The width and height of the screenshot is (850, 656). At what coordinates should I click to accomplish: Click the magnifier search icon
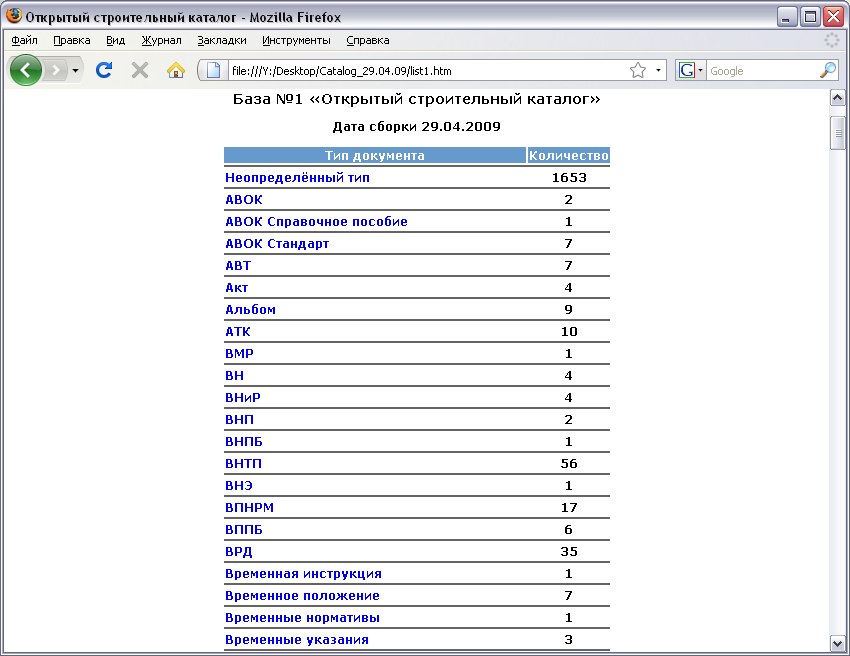(x=828, y=70)
